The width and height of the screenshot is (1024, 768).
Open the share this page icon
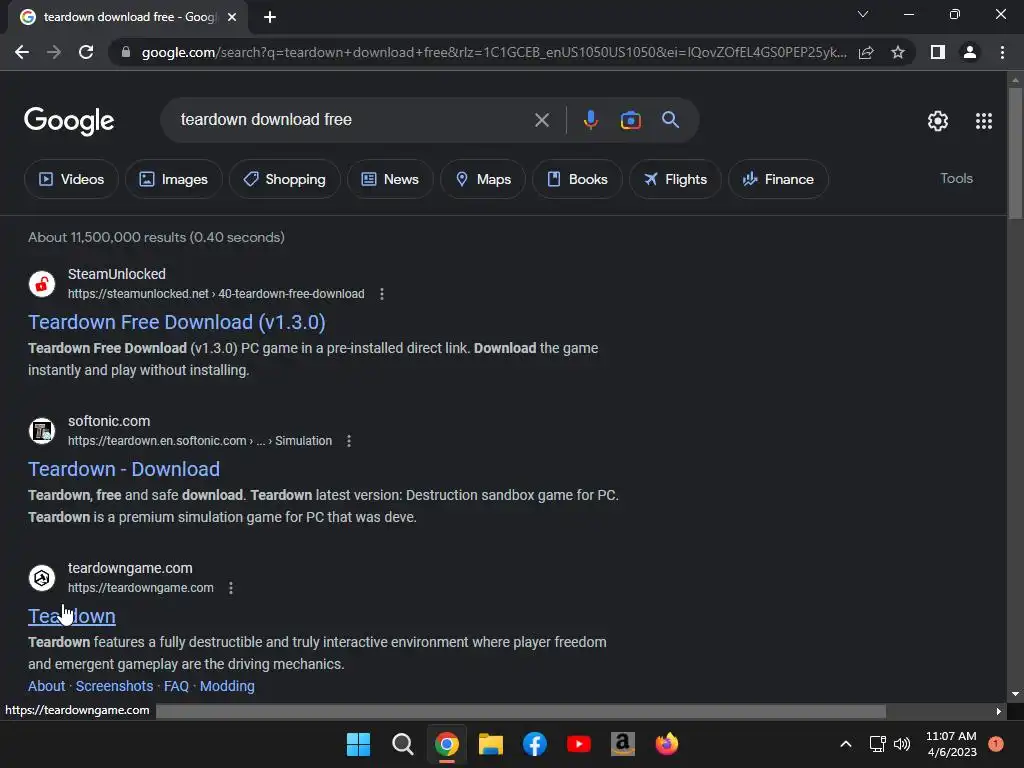pos(866,52)
